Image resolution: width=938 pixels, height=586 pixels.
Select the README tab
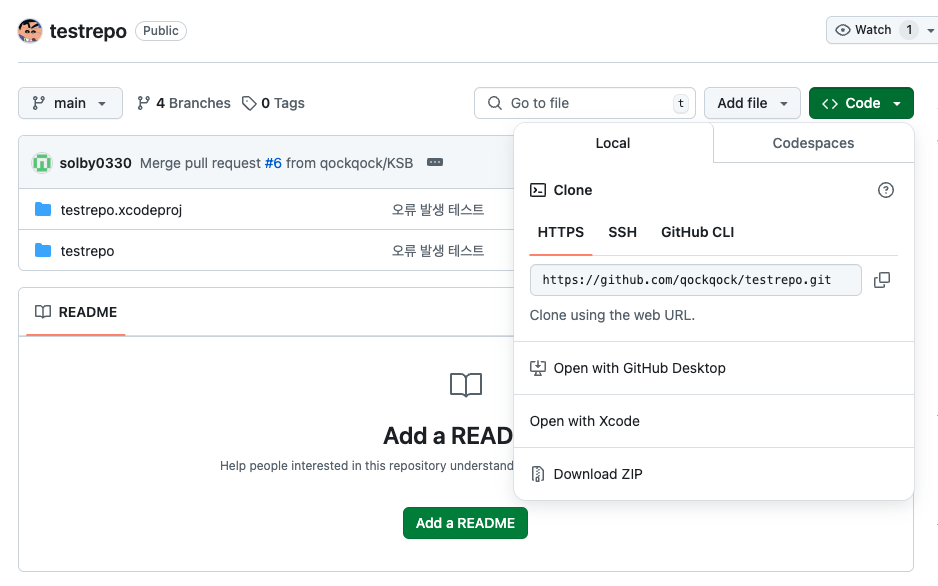click(76, 312)
